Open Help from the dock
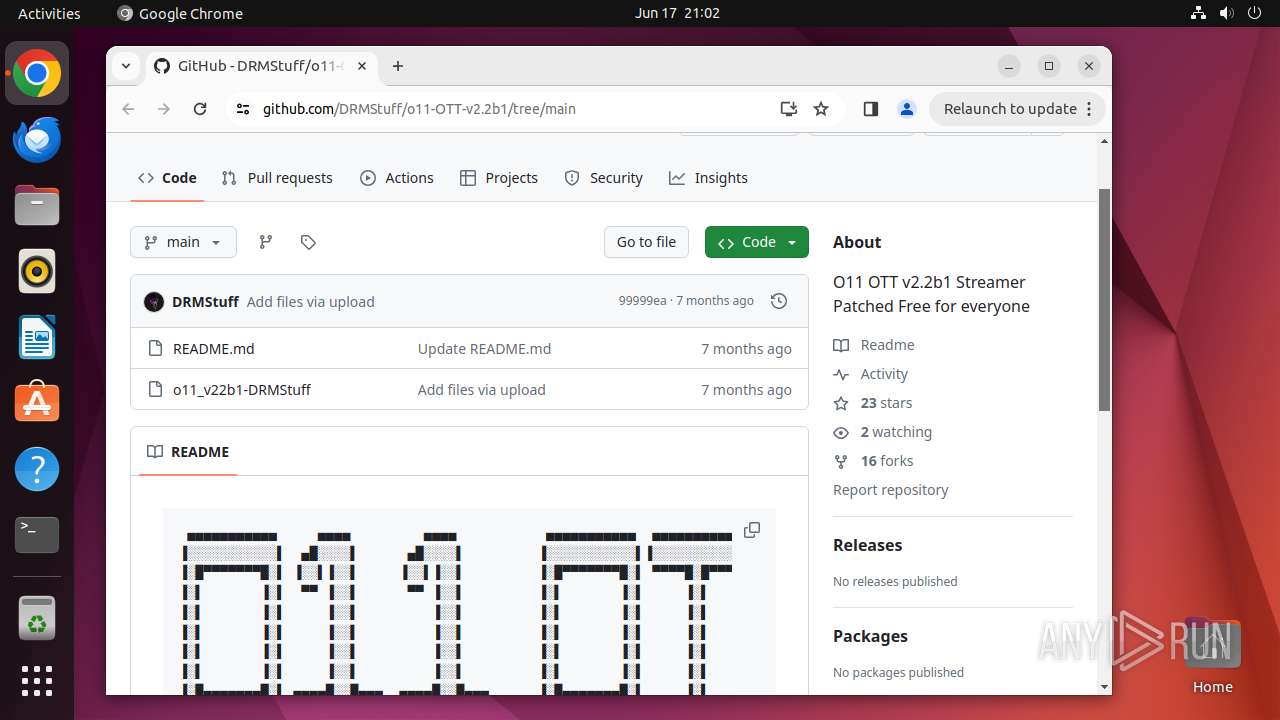The width and height of the screenshot is (1280, 720). click(x=37, y=469)
